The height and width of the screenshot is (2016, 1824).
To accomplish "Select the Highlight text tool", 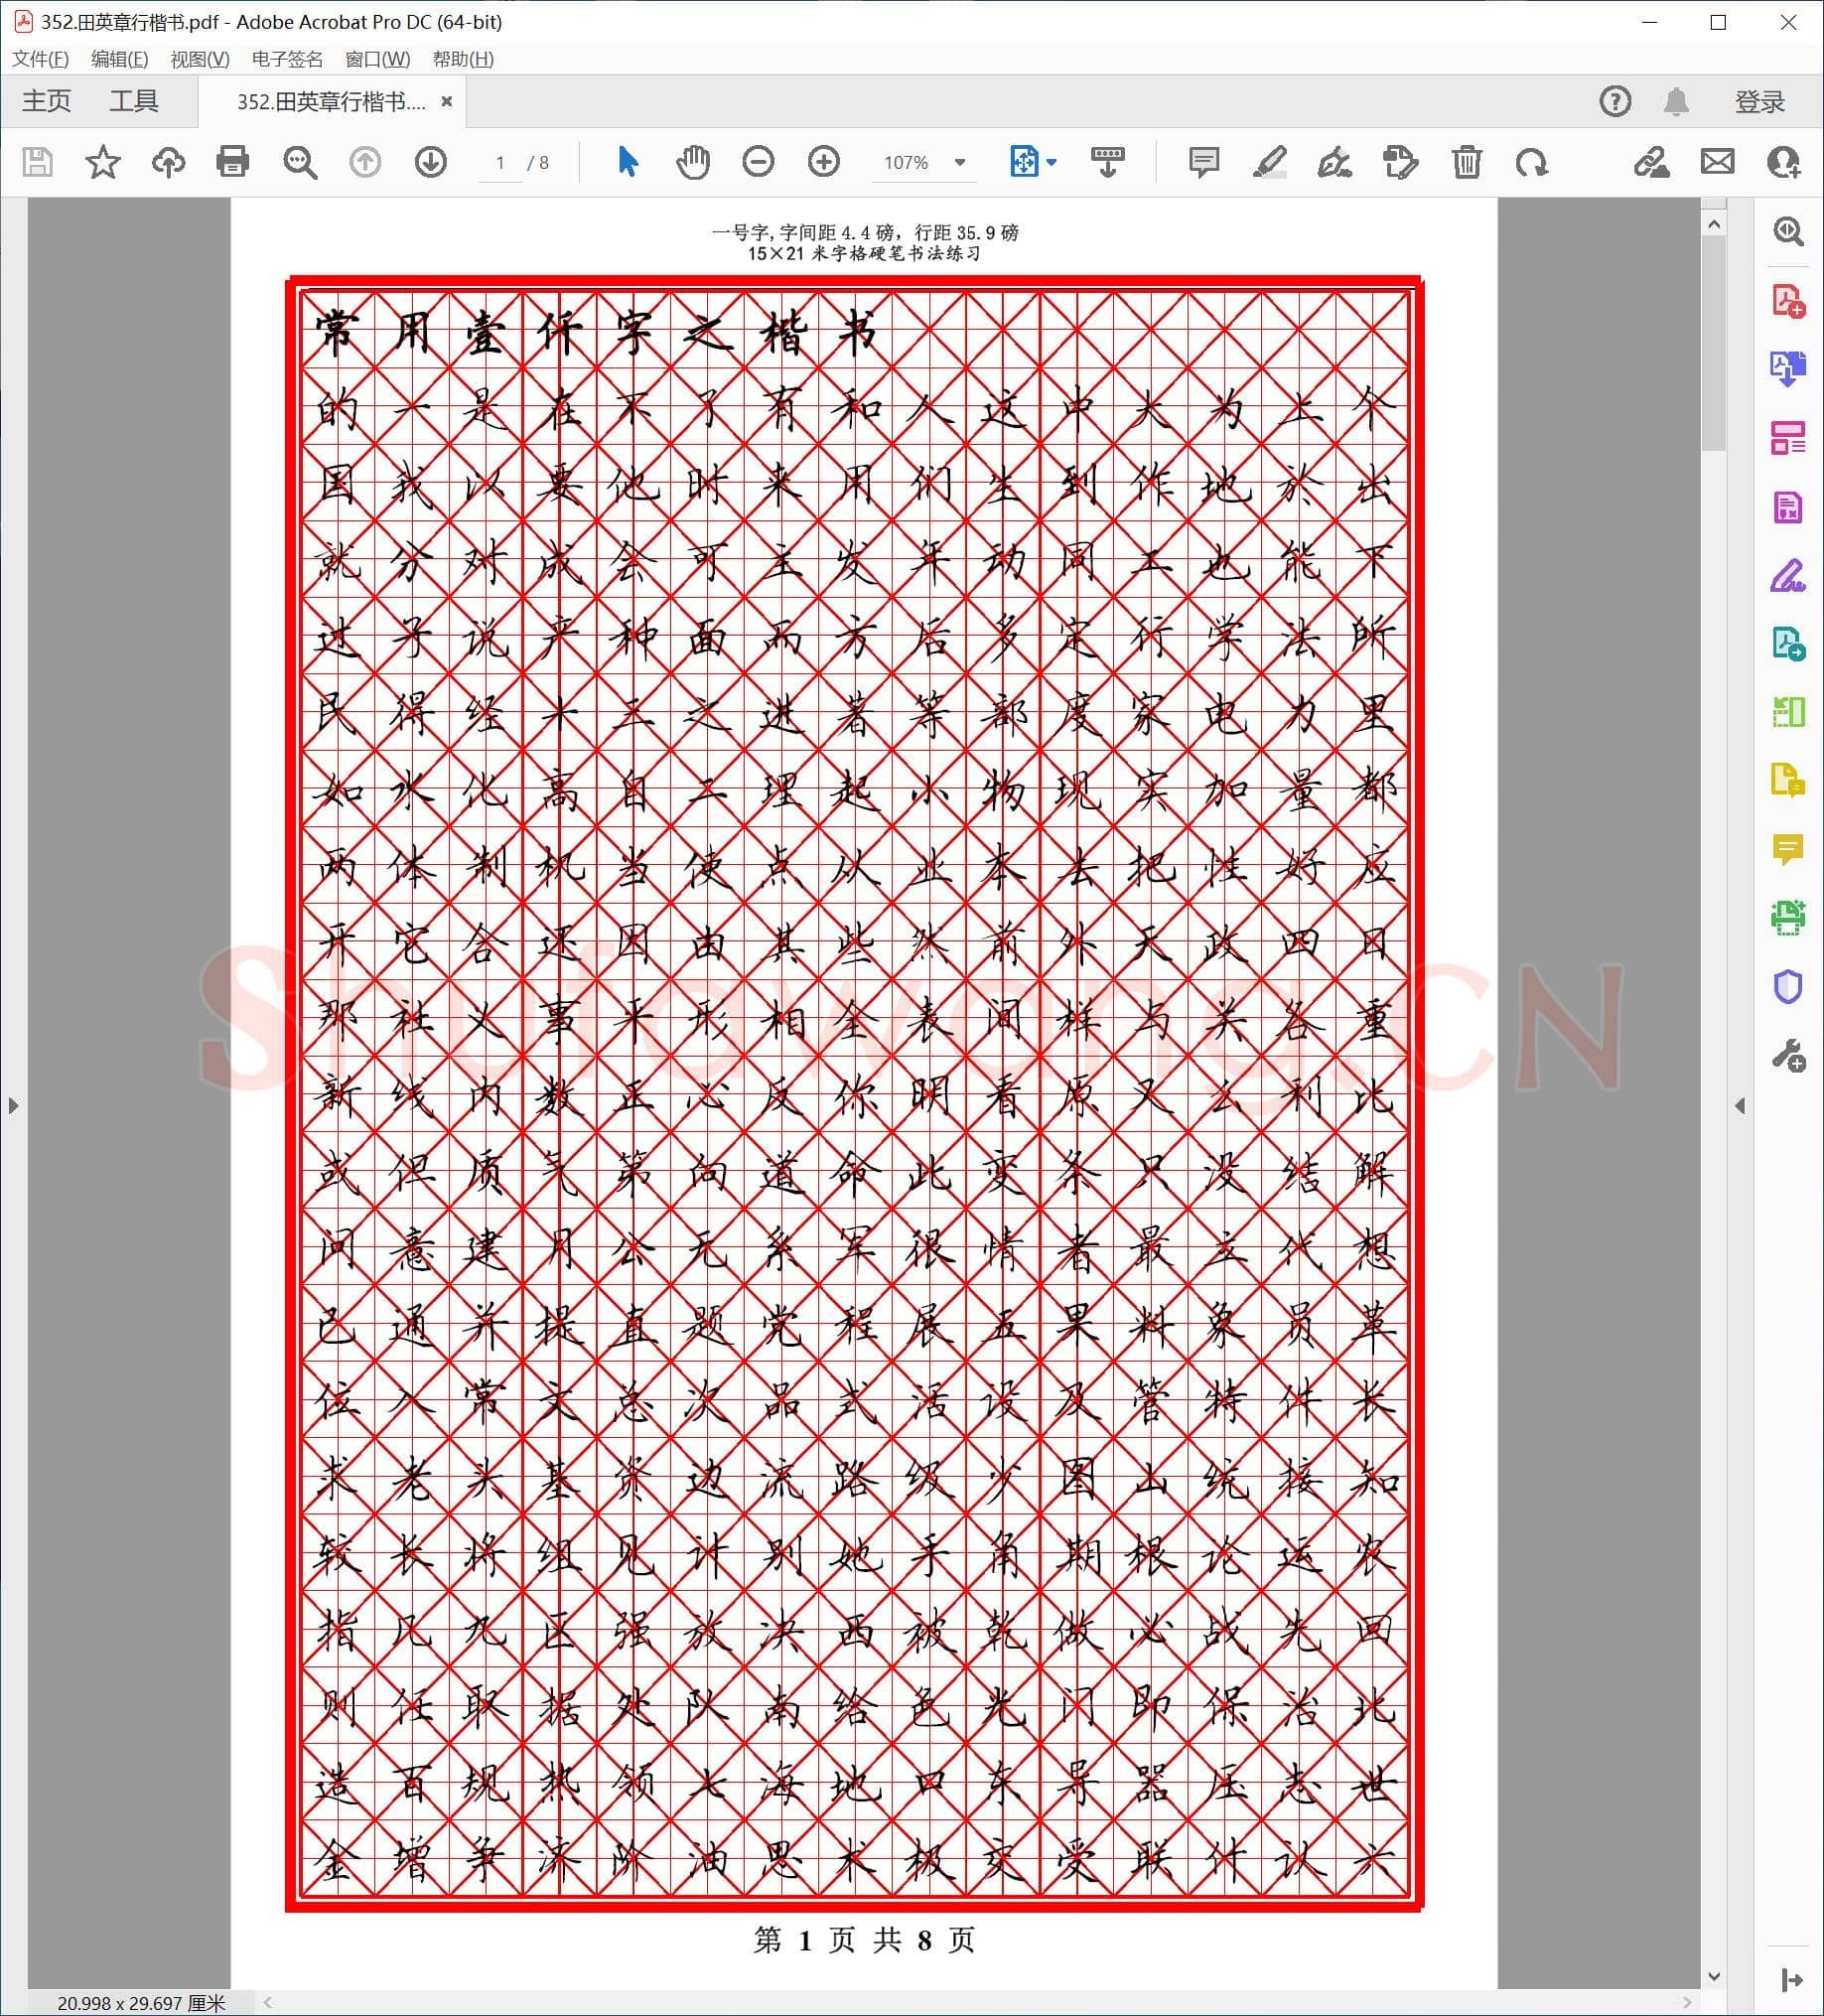I will (x=1269, y=162).
